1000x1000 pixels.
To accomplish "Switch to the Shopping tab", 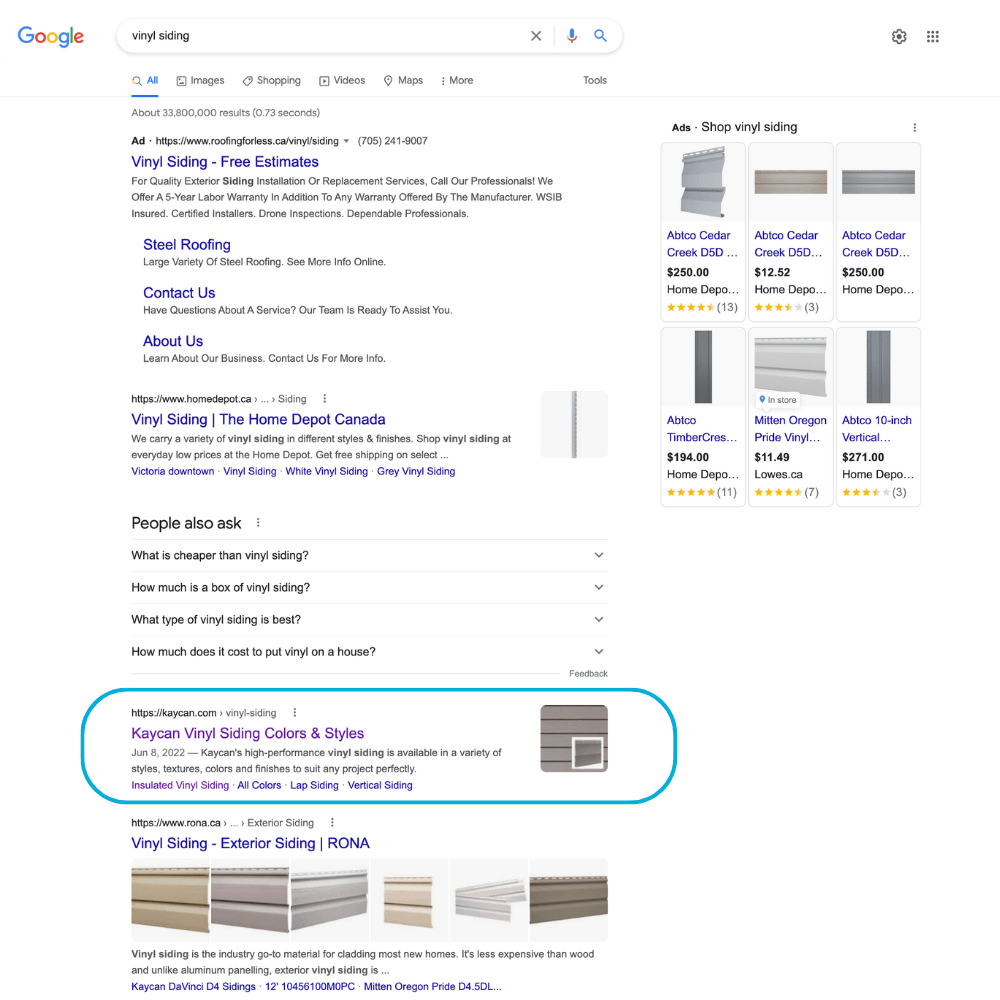I will pyautogui.click(x=272, y=80).
